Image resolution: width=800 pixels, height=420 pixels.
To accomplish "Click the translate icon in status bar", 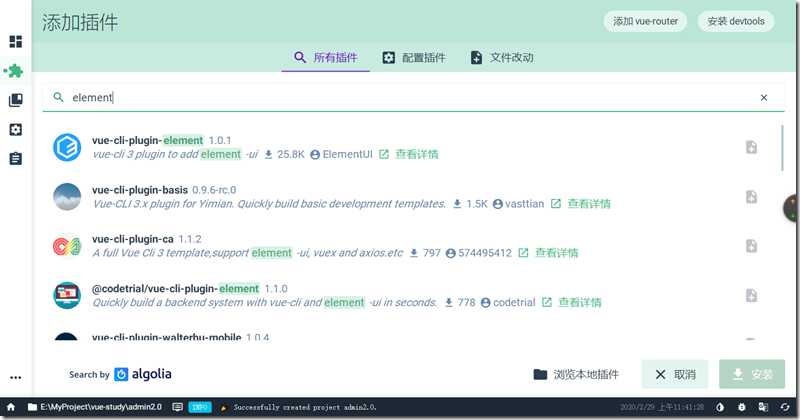I will (763, 407).
